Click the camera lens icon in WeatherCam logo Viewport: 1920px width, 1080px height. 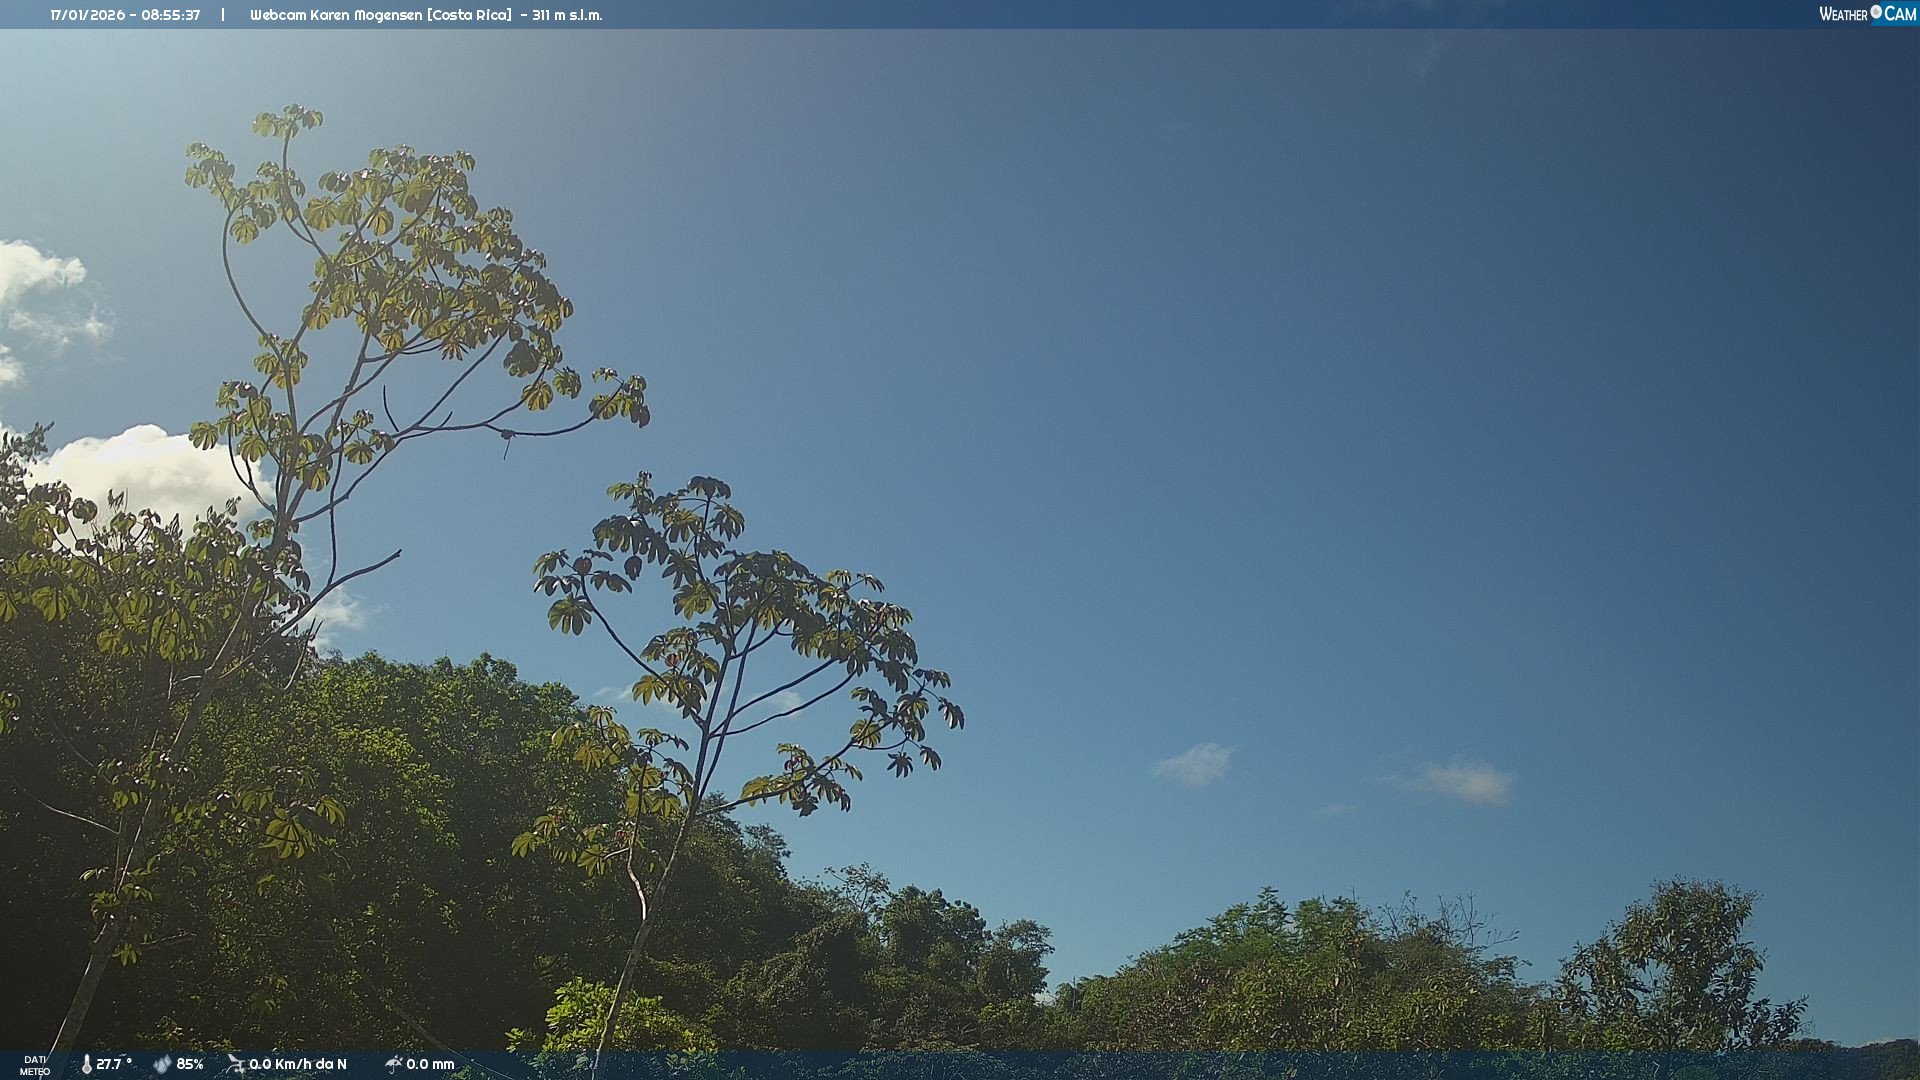1876,12
